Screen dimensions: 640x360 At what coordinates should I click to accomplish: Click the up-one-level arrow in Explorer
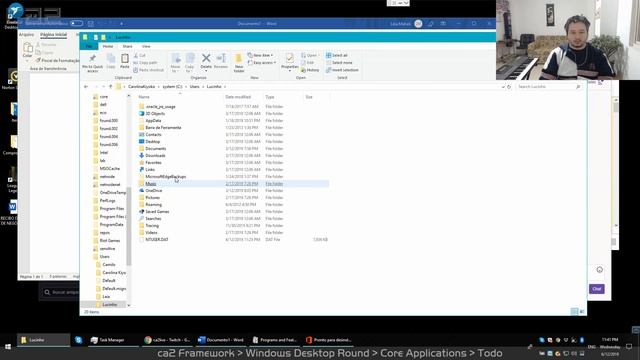110,87
